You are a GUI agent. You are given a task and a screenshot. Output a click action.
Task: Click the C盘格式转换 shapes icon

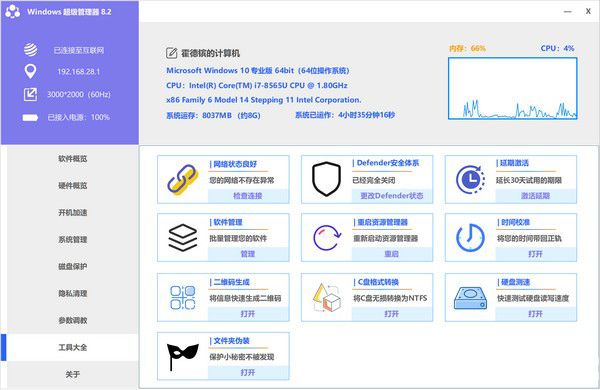coord(326,297)
